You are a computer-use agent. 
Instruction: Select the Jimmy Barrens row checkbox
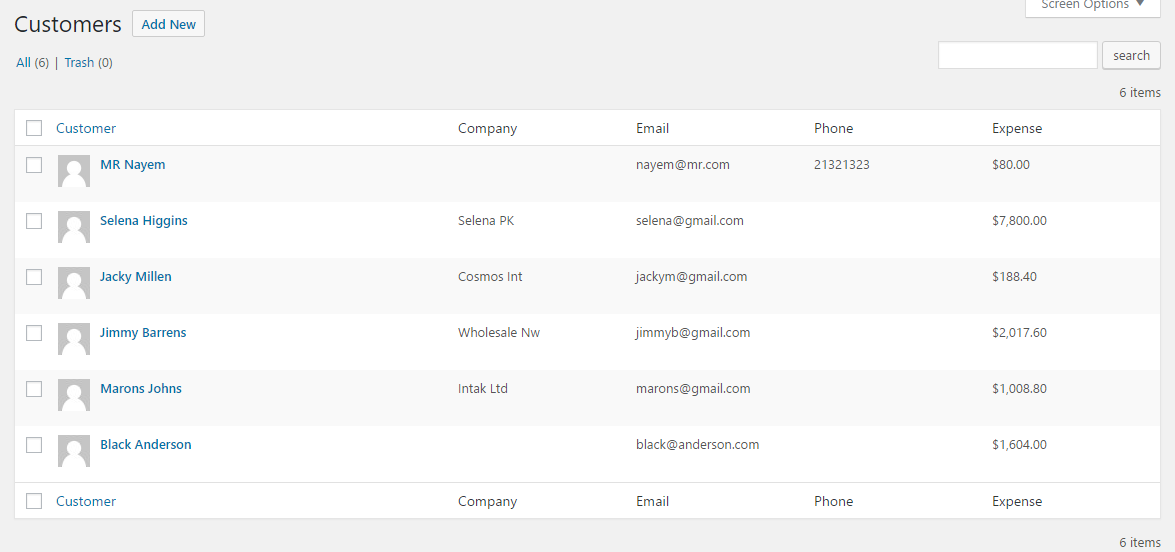pos(34,333)
